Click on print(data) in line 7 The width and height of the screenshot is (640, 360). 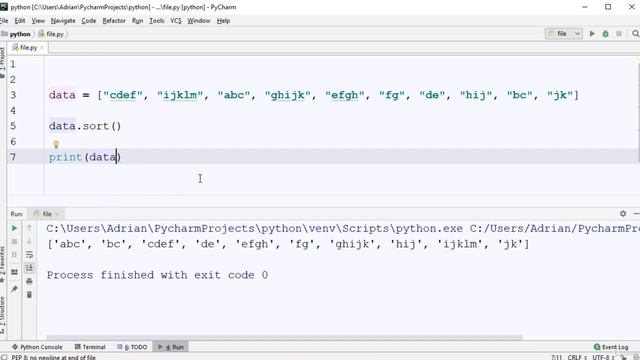[x=85, y=157]
